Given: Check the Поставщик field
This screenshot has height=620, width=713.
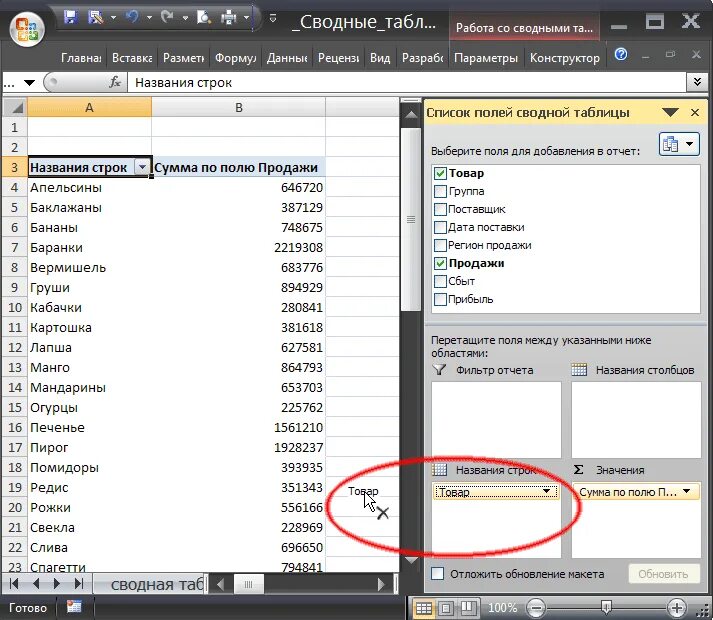Looking at the screenshot, I should pyautogui.click(x=440, y=209).
